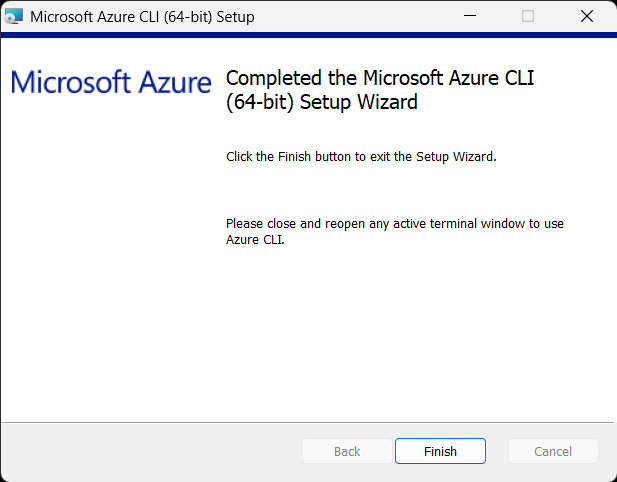
Task: Click the "Azure CLI." text ending the note
Action: [x=255, y=240]
